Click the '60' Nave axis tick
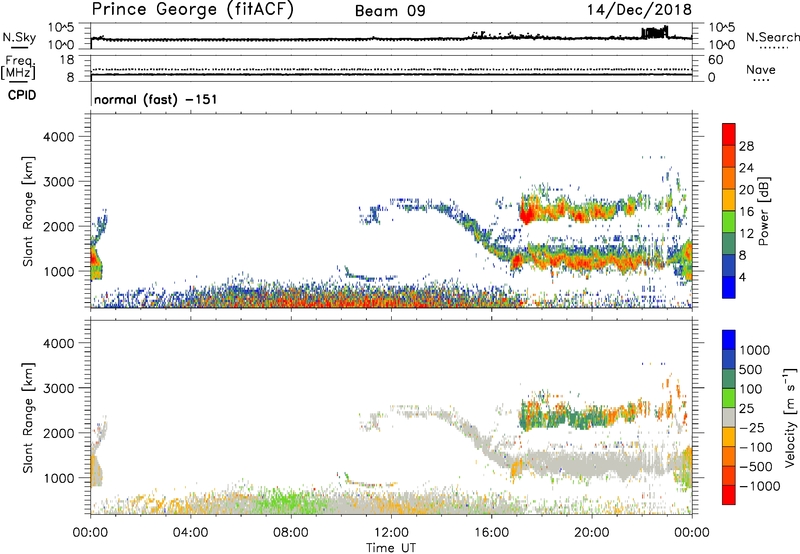Viewport: 800px width, 554px height. (715, 60)
